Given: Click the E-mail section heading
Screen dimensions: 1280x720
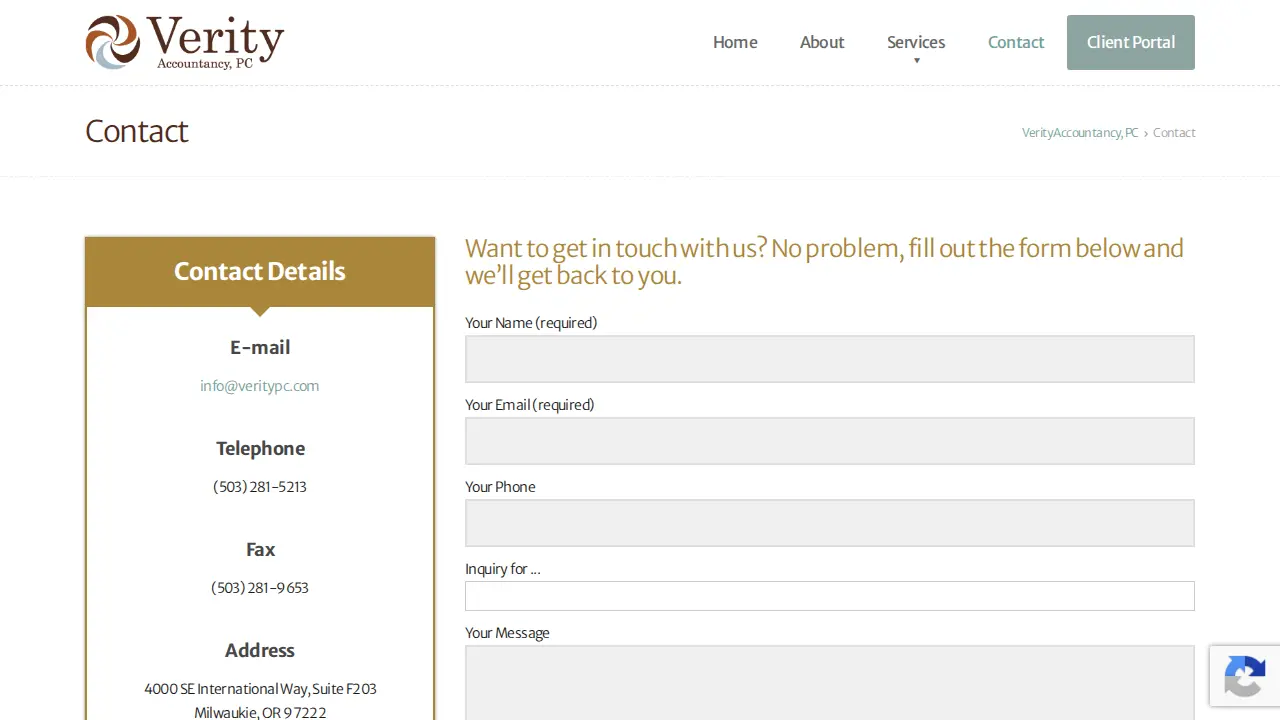Looking at the screenshot, I should coord(260,347).
